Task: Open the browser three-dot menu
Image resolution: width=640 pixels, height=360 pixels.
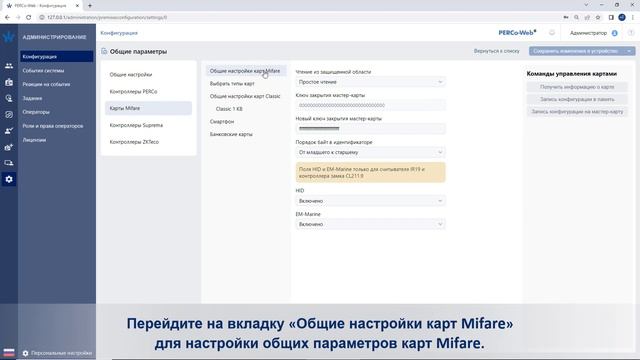Action: [633, 18]
